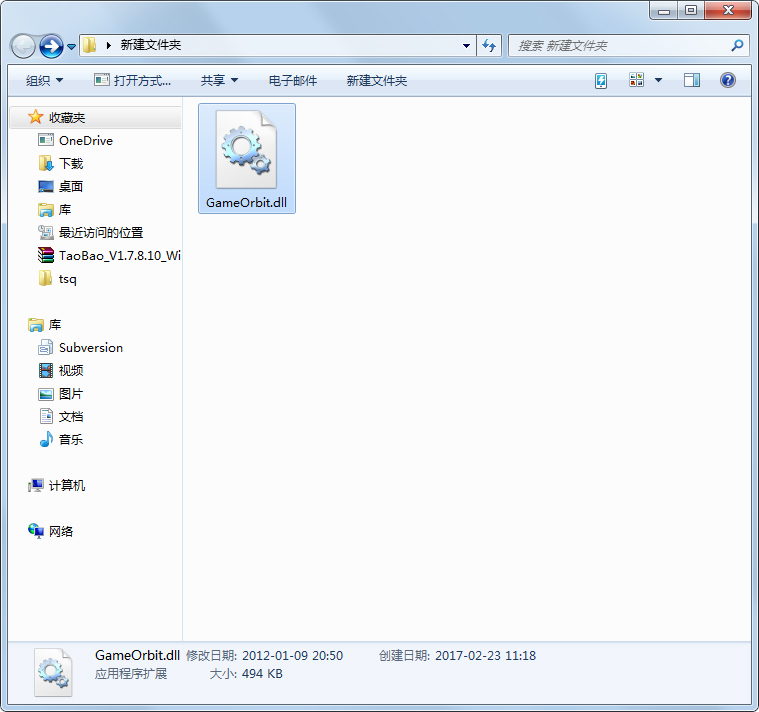Toggle the preview pane
Viewport: 759px width, 712px height.
[692, 80]
